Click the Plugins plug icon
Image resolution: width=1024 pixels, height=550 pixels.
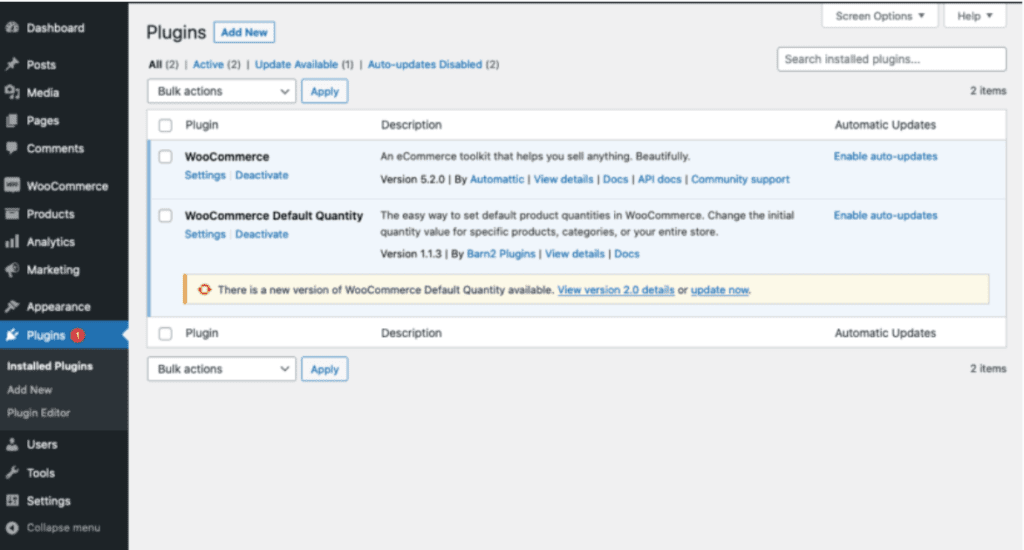[x=12, y=335]
